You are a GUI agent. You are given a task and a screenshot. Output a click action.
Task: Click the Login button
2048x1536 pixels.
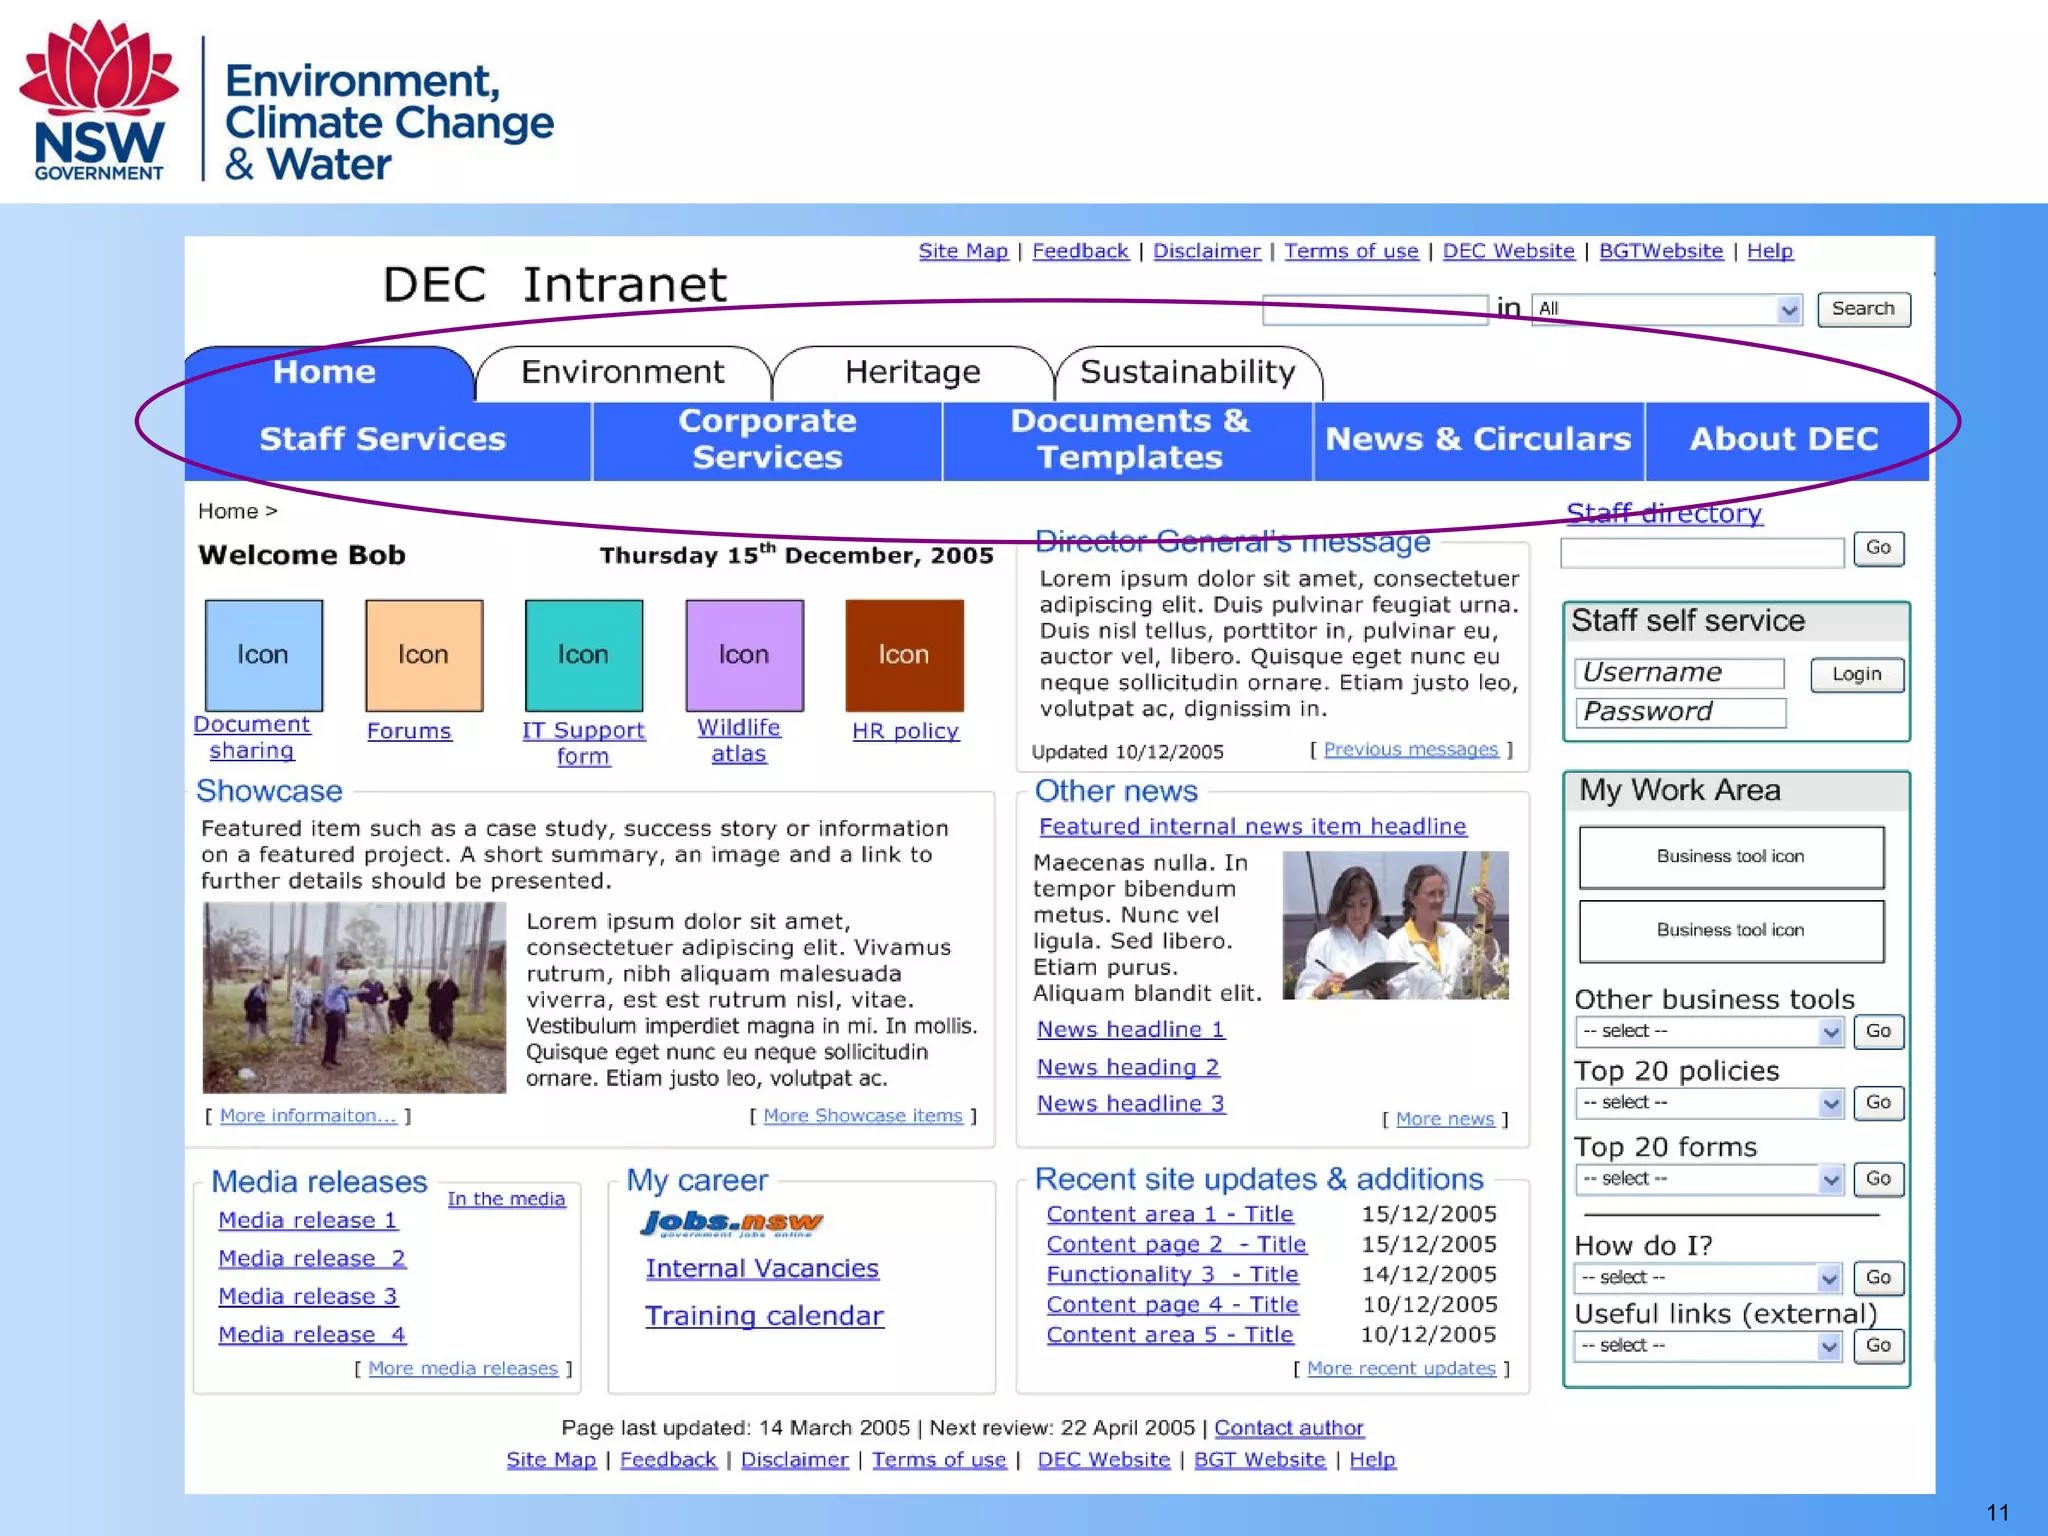coord(1856,675)
